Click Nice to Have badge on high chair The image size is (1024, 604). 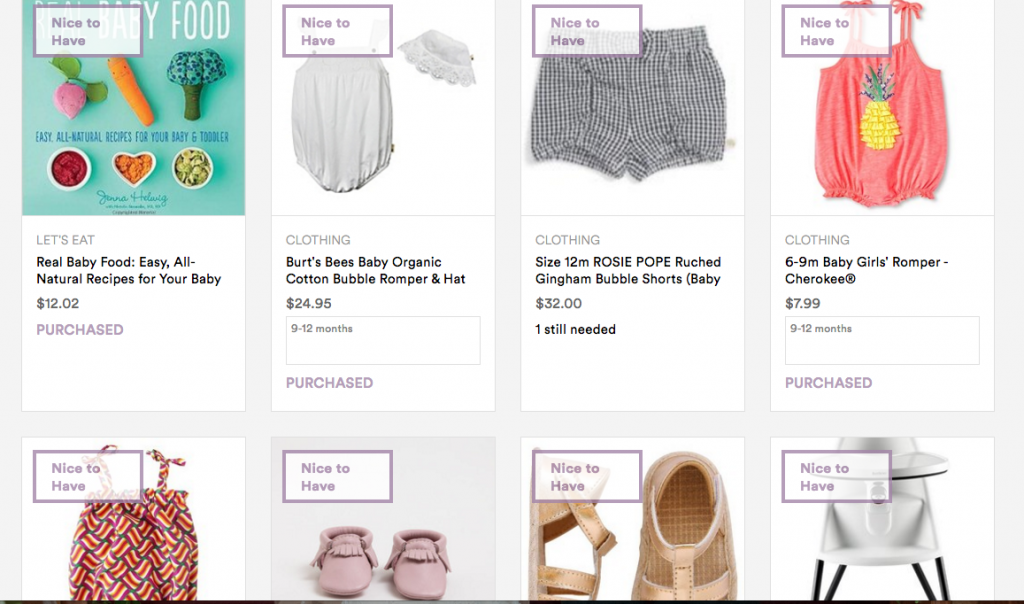(x=837, y=477)
